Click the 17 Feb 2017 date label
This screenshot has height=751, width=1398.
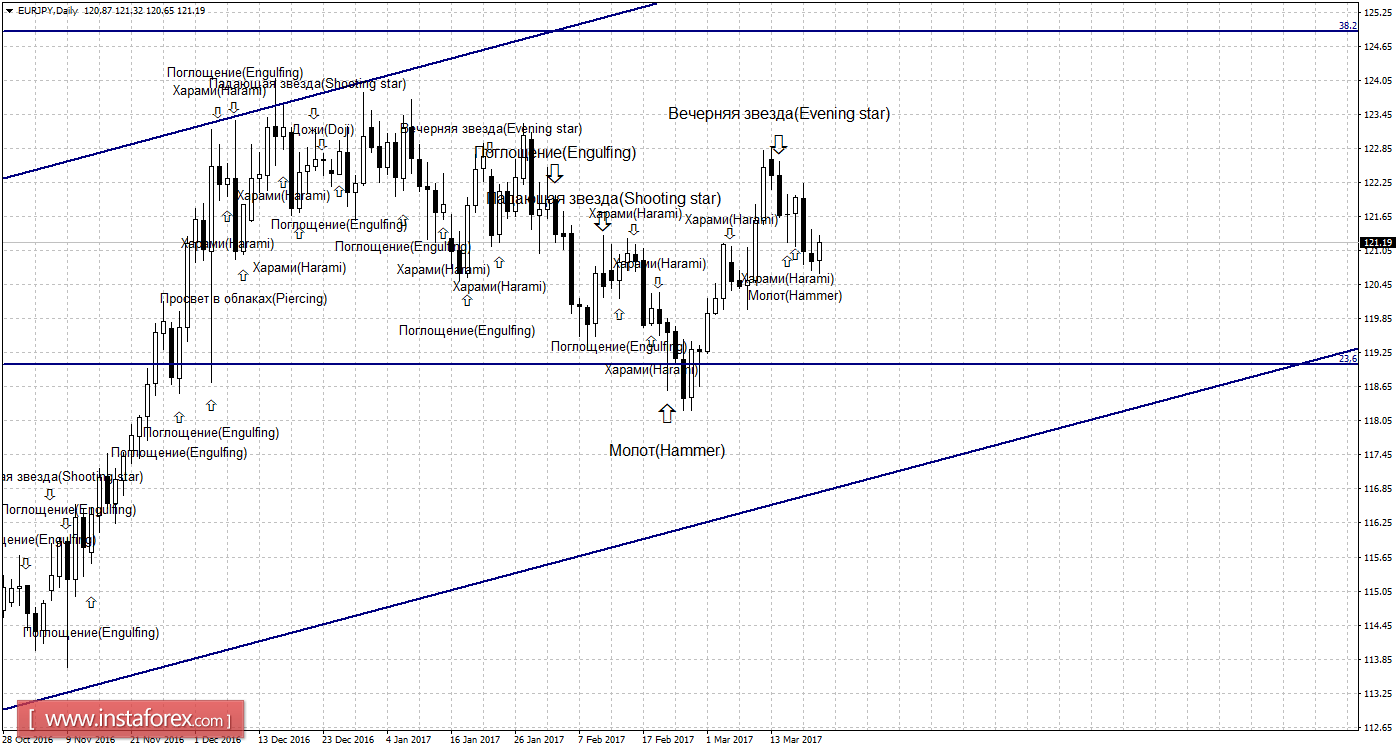click(668, 740)
